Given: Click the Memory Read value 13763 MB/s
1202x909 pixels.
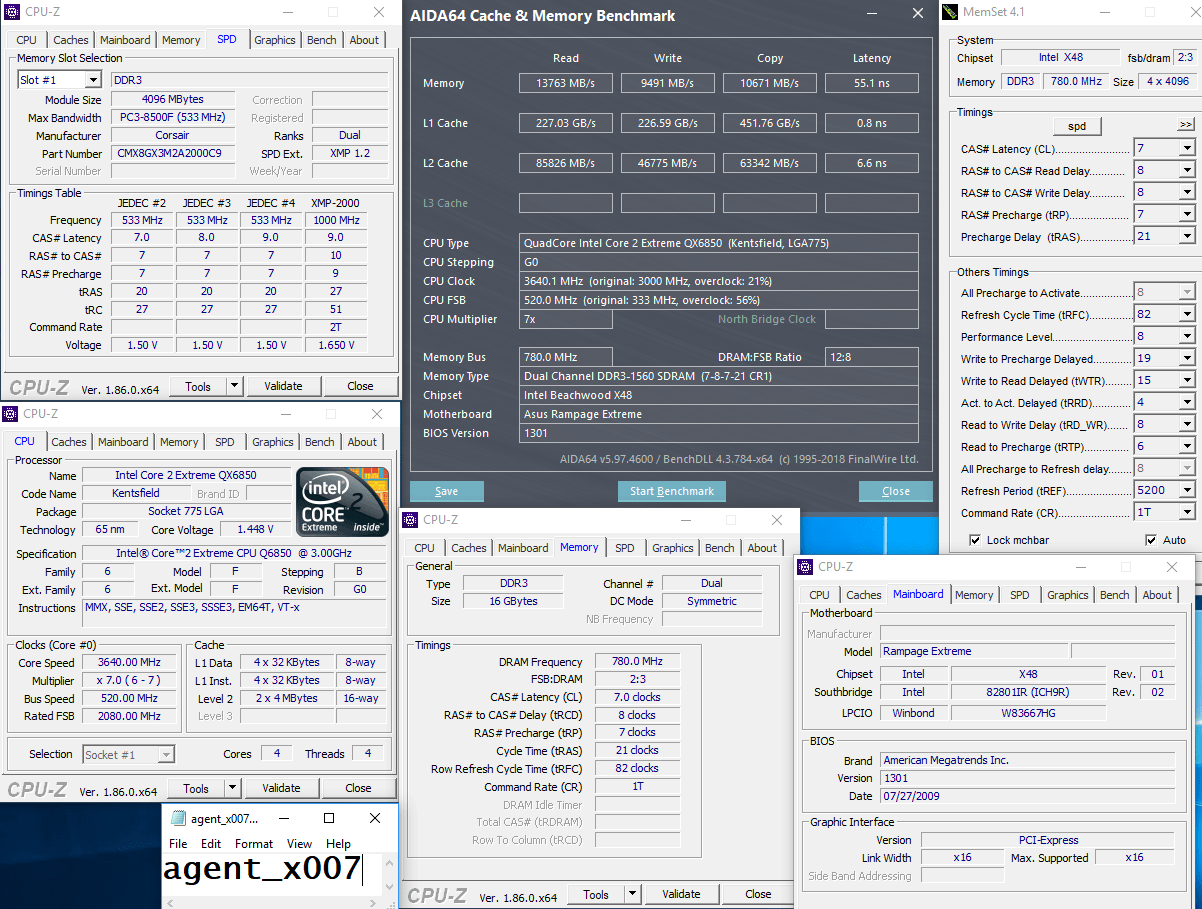Looking at the screenshot, I should (x=566, y=83).
